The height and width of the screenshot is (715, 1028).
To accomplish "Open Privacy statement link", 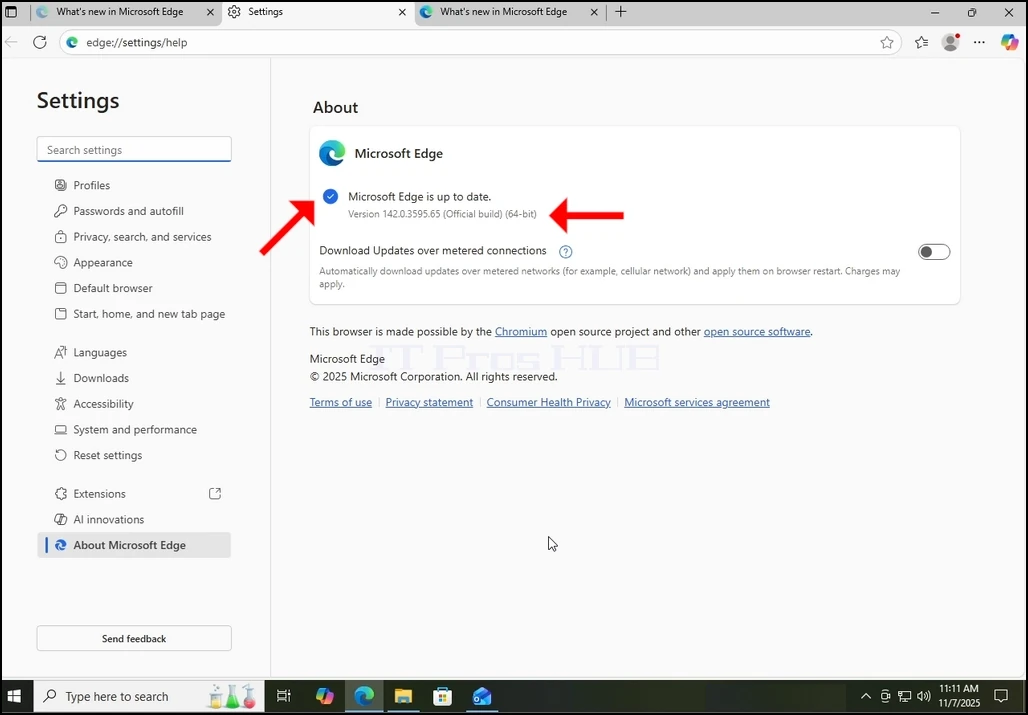I will [429, 402].
